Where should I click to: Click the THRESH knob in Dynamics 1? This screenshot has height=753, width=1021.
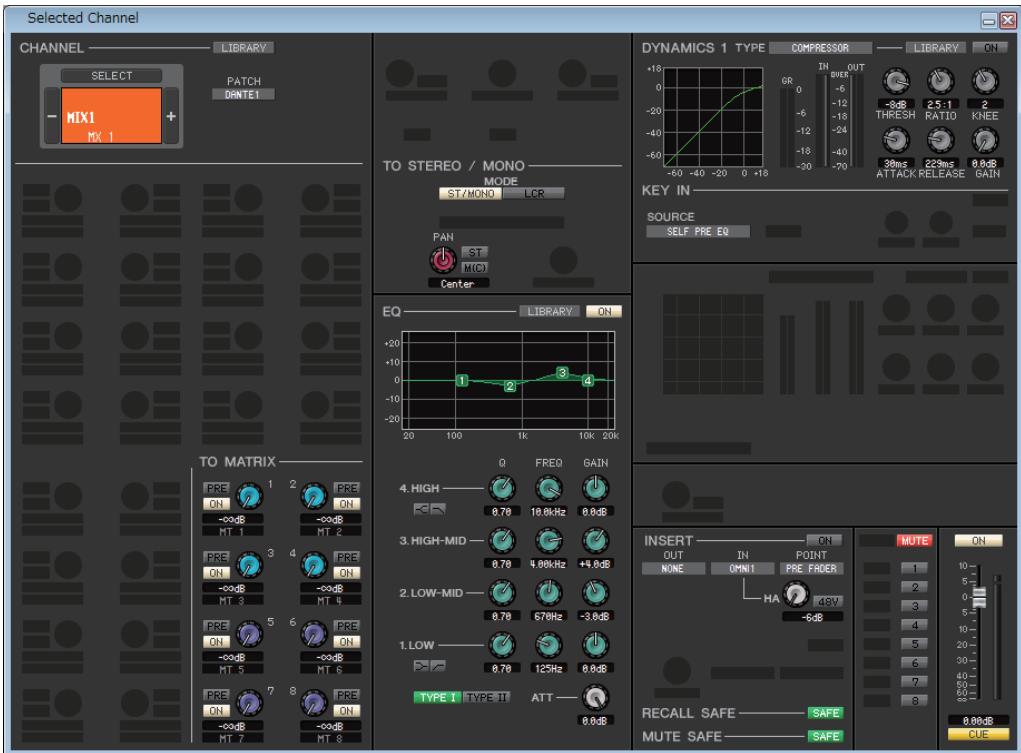pyautogui.click(x=896, y=81)
